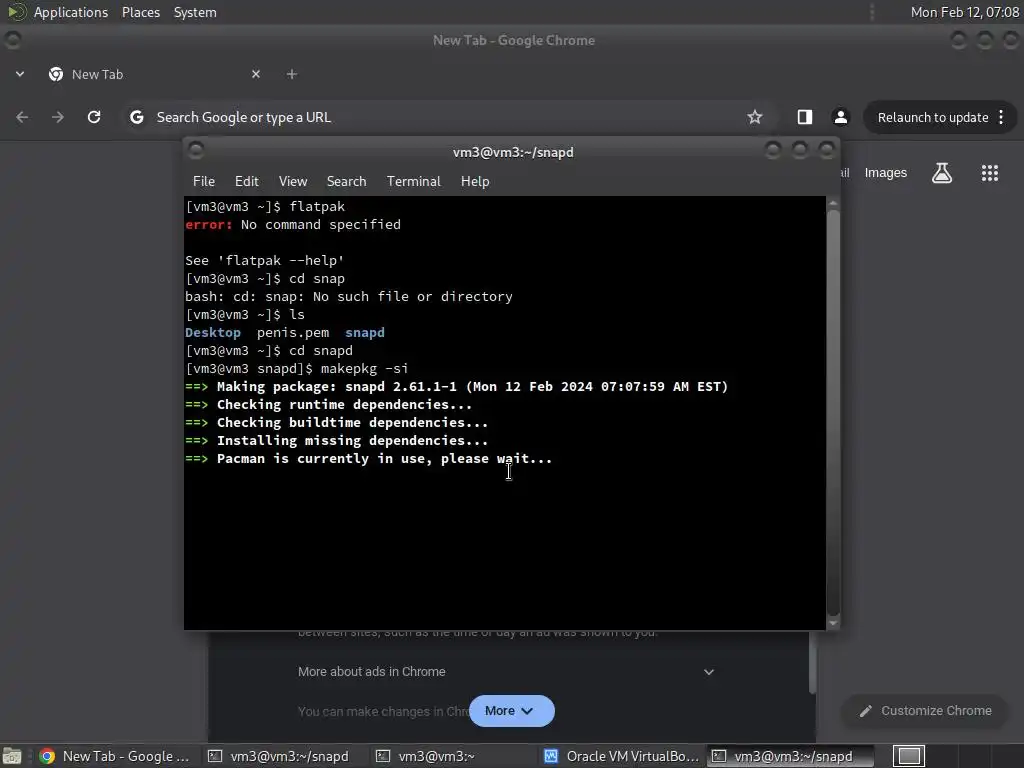Click the clock Mon Feb 12, 07:08
Screen dimensions: 1024x768
tap(965, 12)
